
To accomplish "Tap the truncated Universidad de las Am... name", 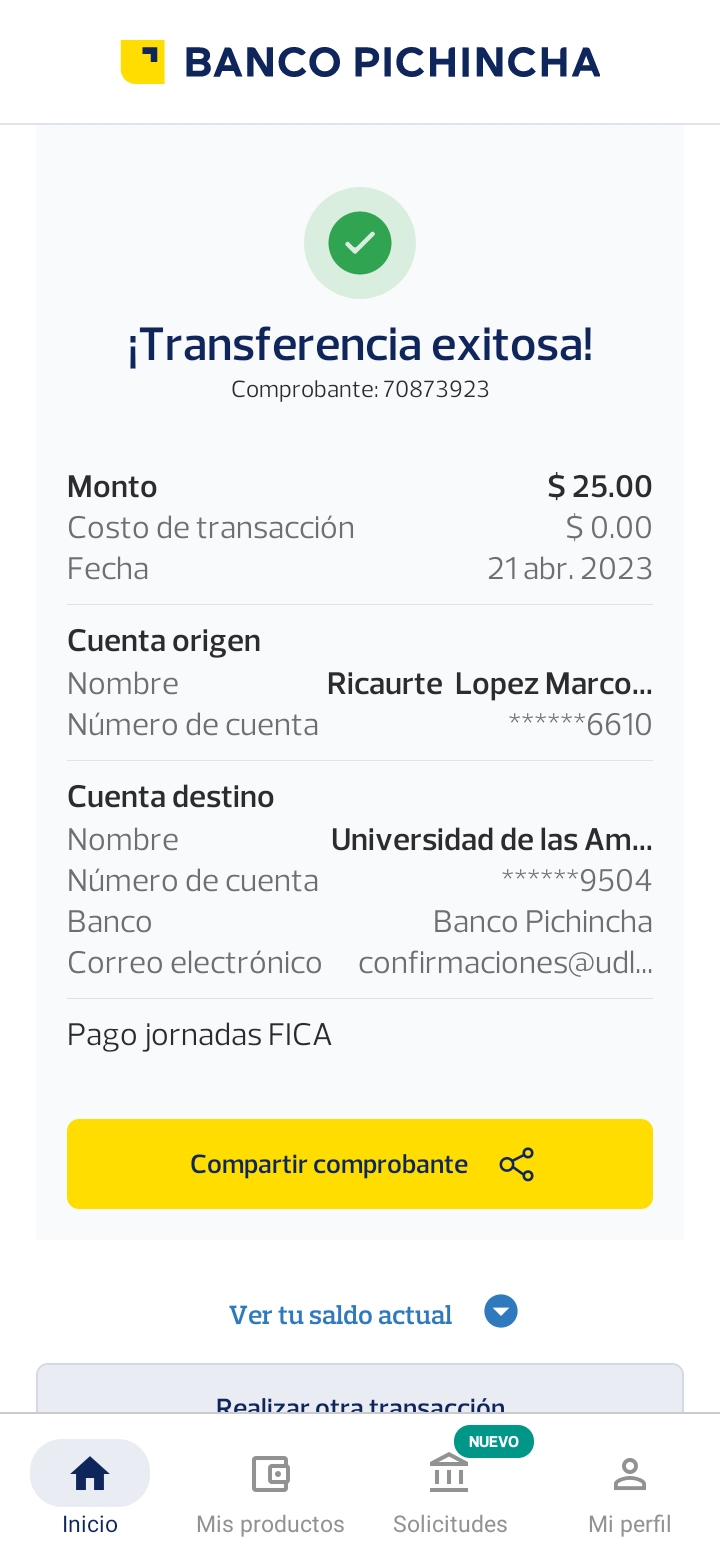I will (491, 839).
